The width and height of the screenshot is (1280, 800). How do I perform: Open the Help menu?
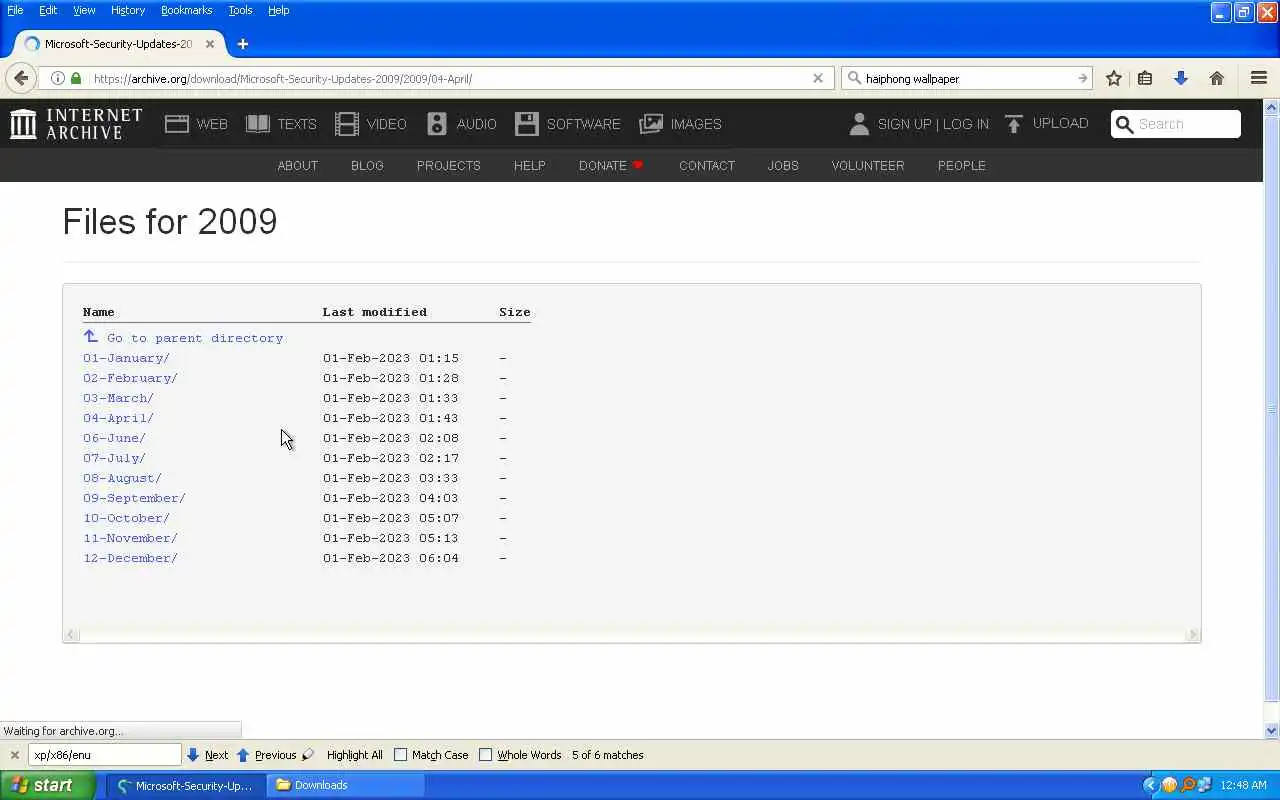(x=279, y=10)
